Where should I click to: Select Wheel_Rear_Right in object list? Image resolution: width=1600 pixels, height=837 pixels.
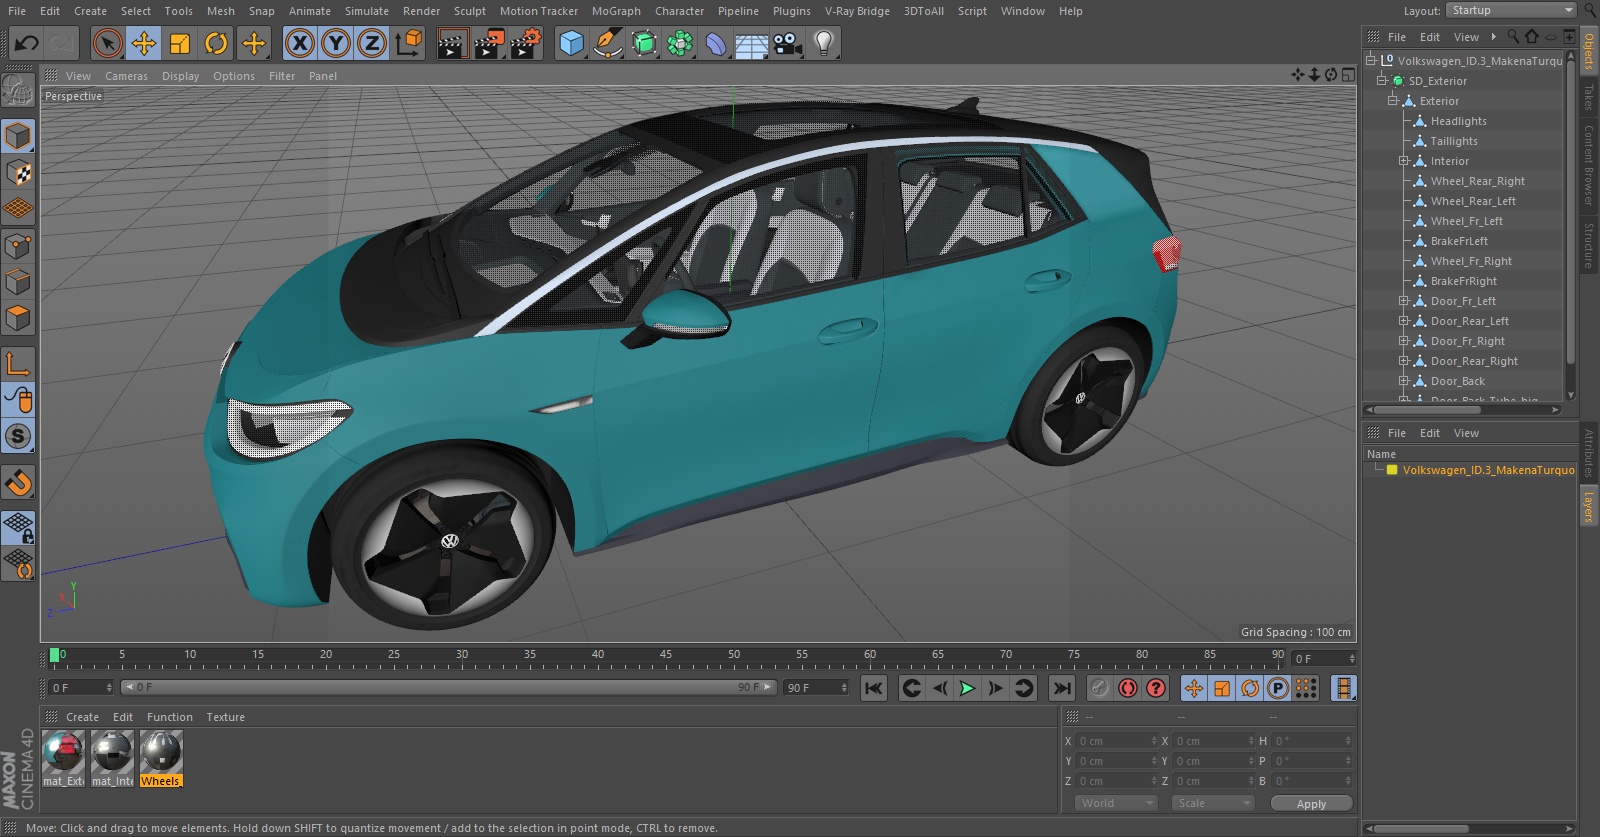[1477, 181]
